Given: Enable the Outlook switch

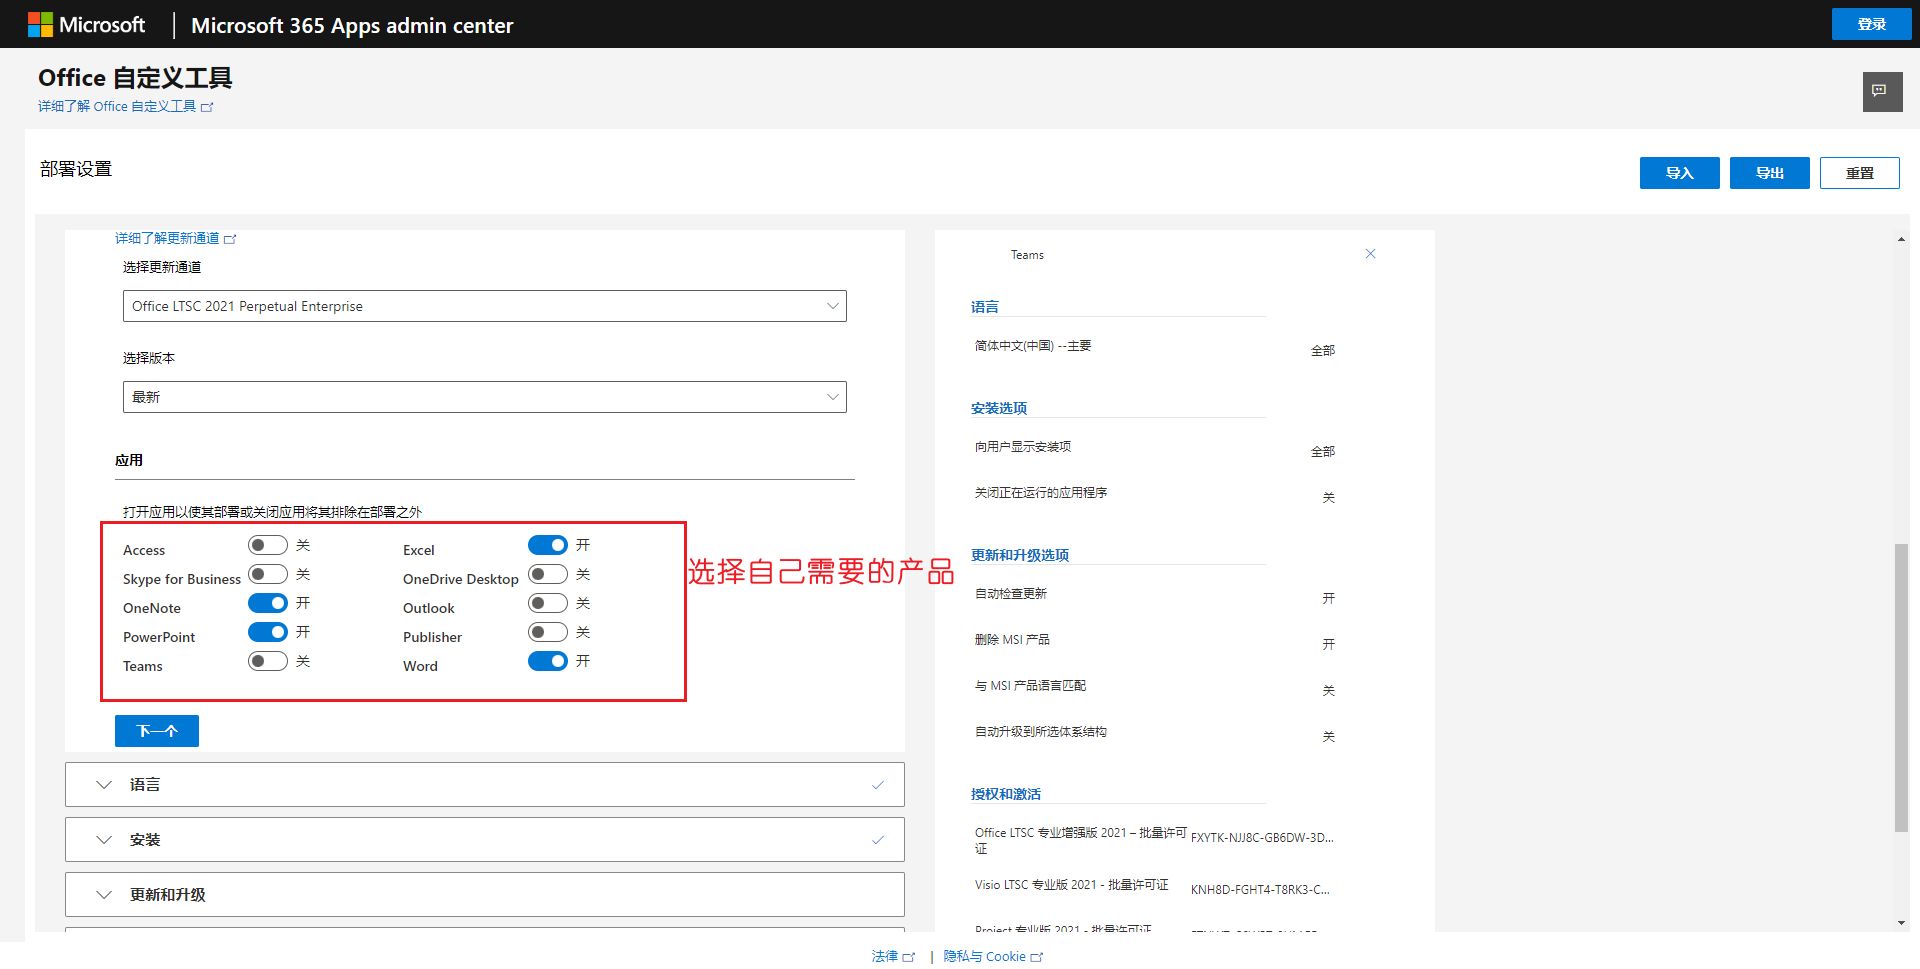Looking at the screenshot, I should pos(547,603).
